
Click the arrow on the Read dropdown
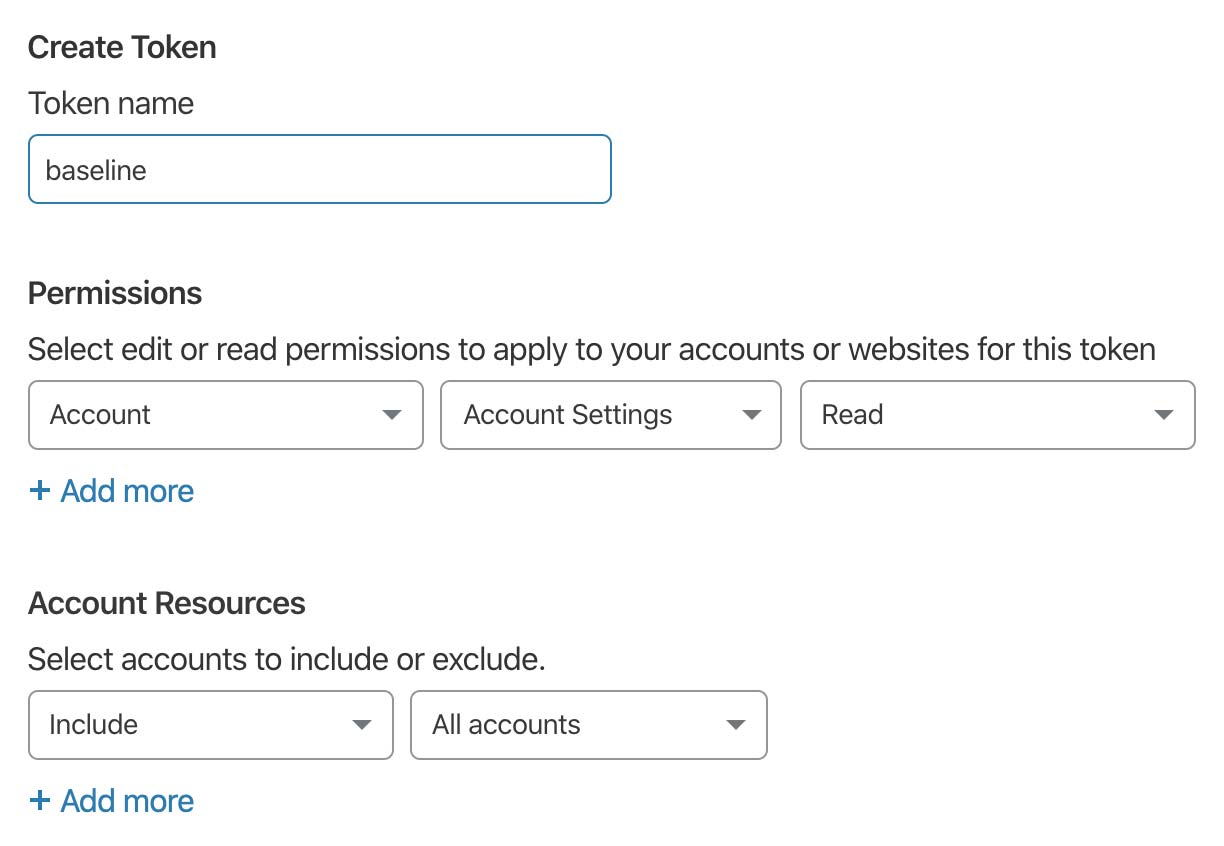coord(1163,415)
